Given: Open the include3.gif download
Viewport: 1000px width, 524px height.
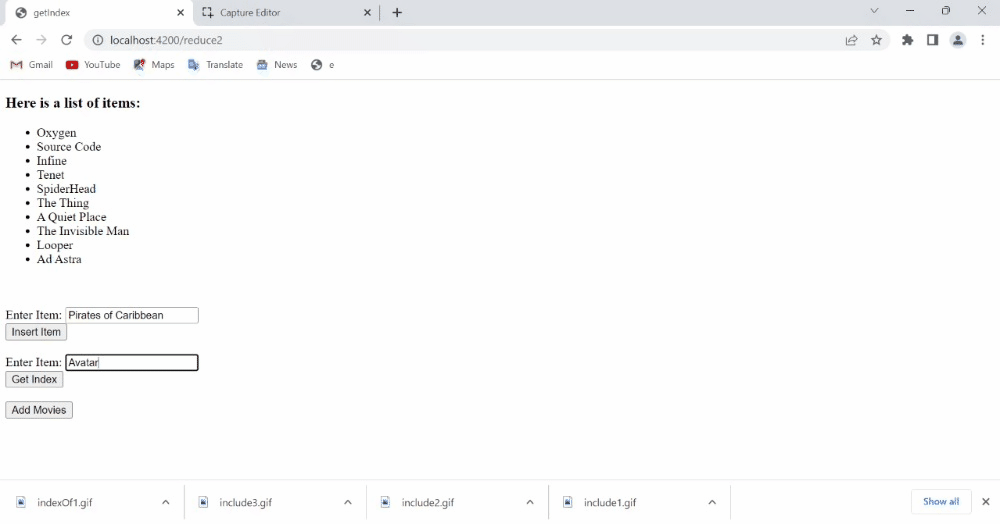Looking at the screenshot, I should tap(246, 502).
